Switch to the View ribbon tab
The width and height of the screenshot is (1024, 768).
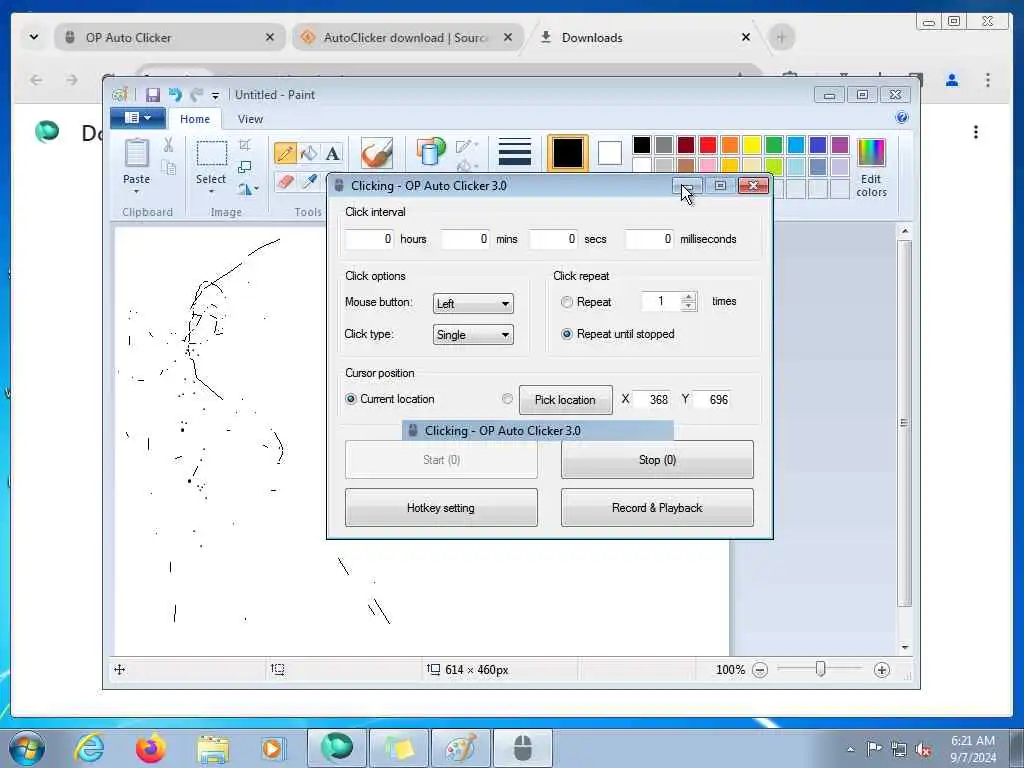250,119
